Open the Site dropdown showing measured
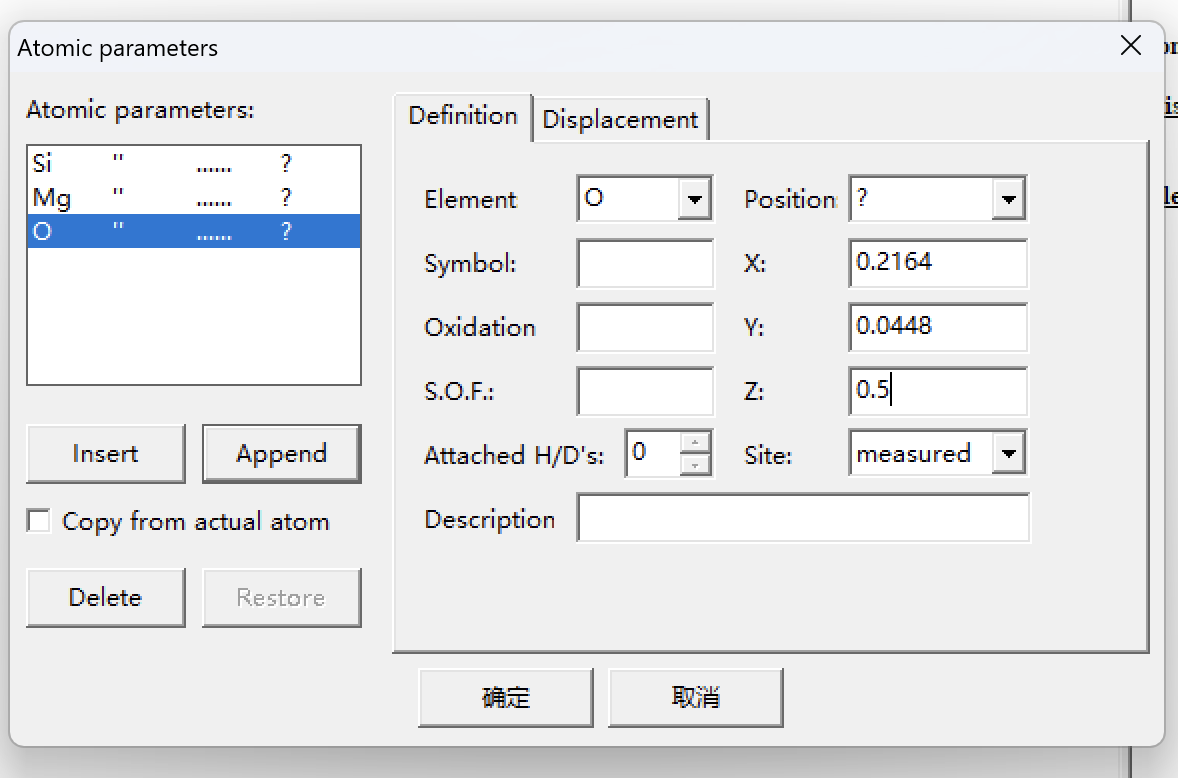 (x=1008, y=455)
